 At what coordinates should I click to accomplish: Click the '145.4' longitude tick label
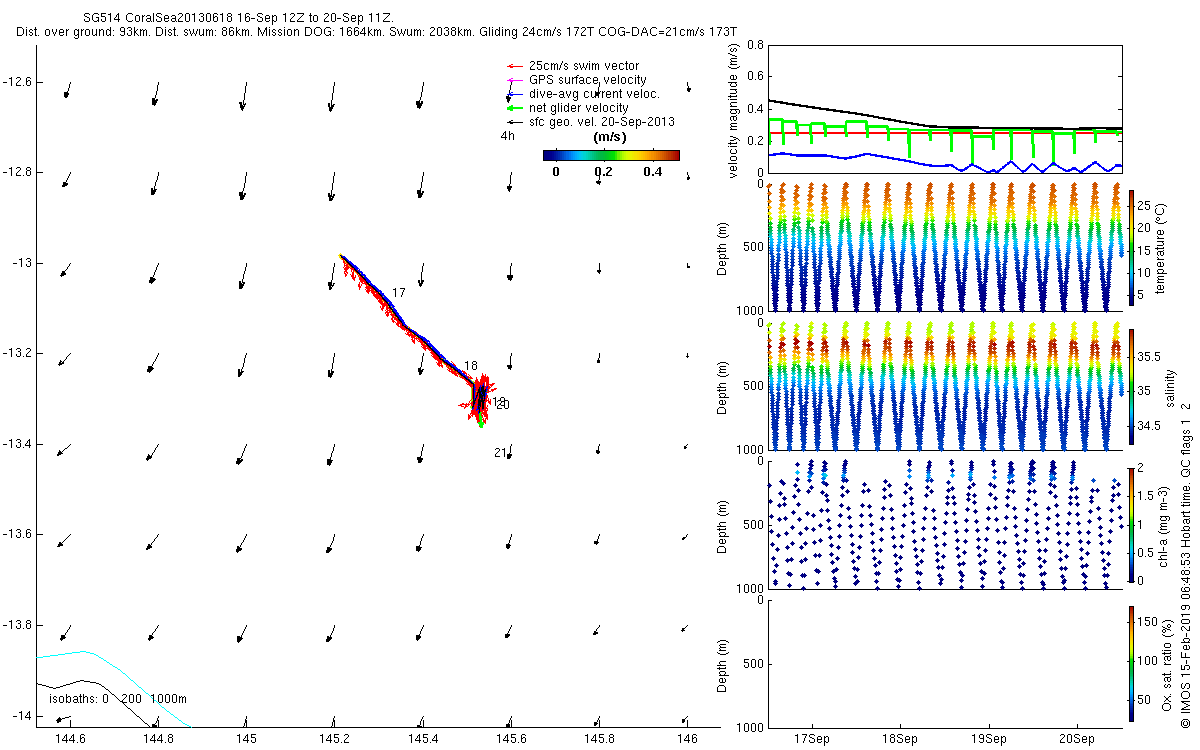422,738
